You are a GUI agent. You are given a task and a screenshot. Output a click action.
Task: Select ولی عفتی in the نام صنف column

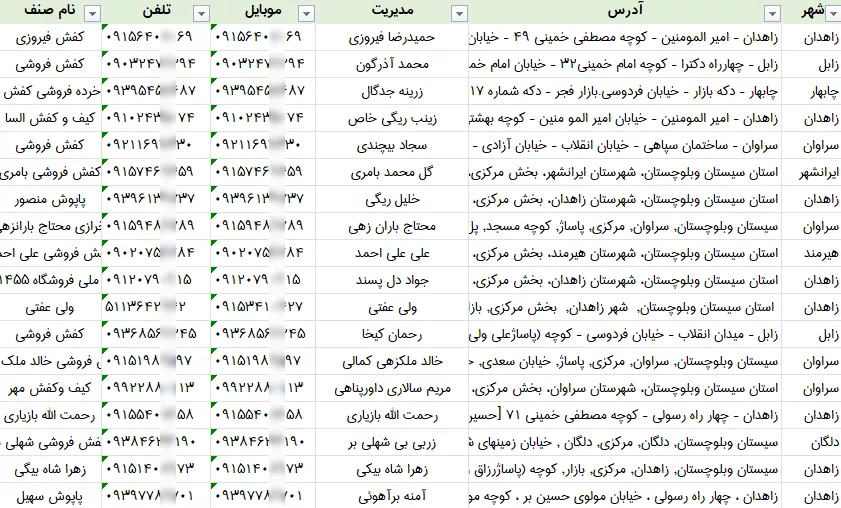click(x=50, y=307)
